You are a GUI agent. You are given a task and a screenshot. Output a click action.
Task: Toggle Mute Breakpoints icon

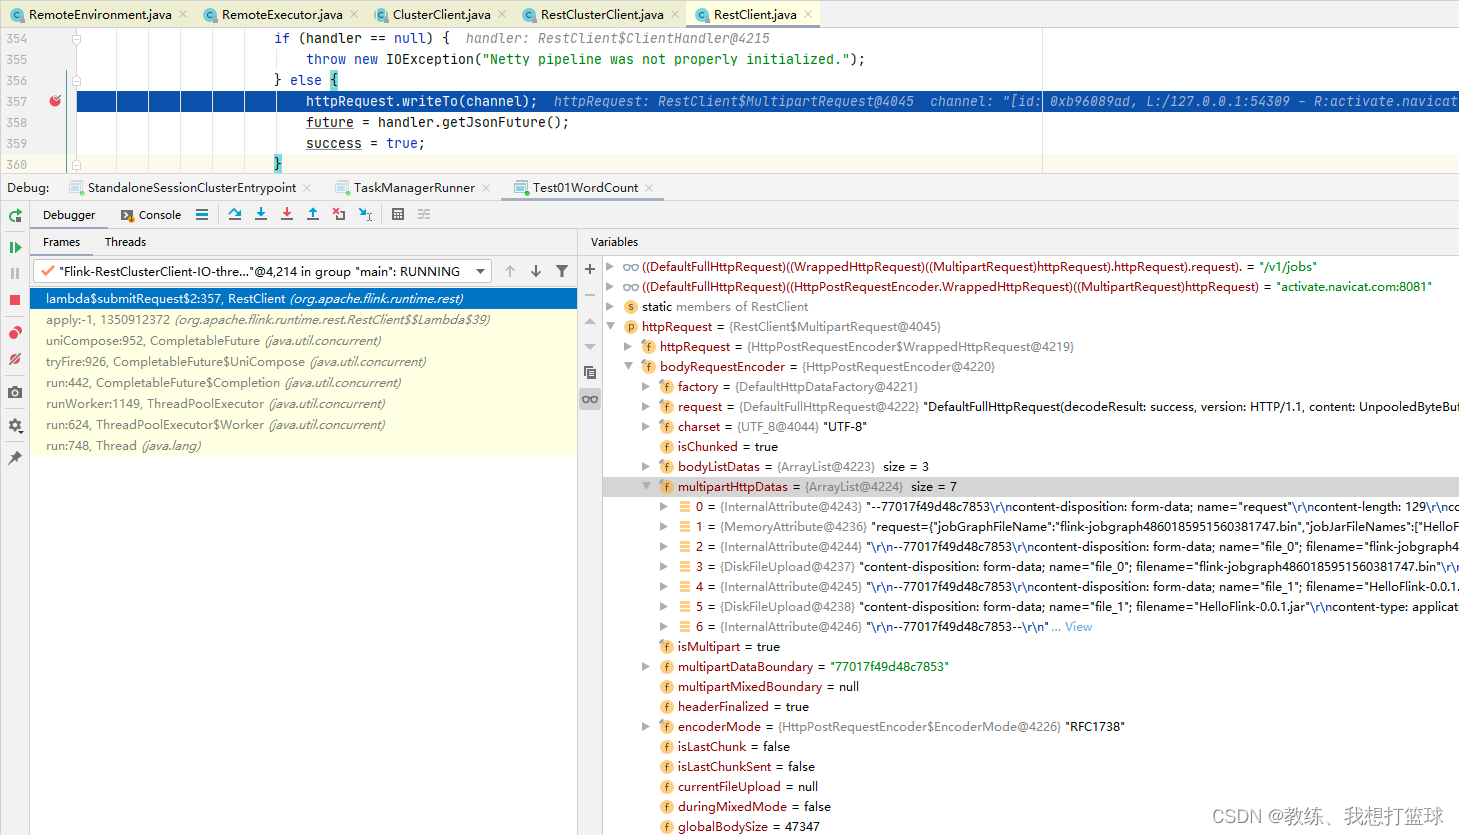pos(15,359)
